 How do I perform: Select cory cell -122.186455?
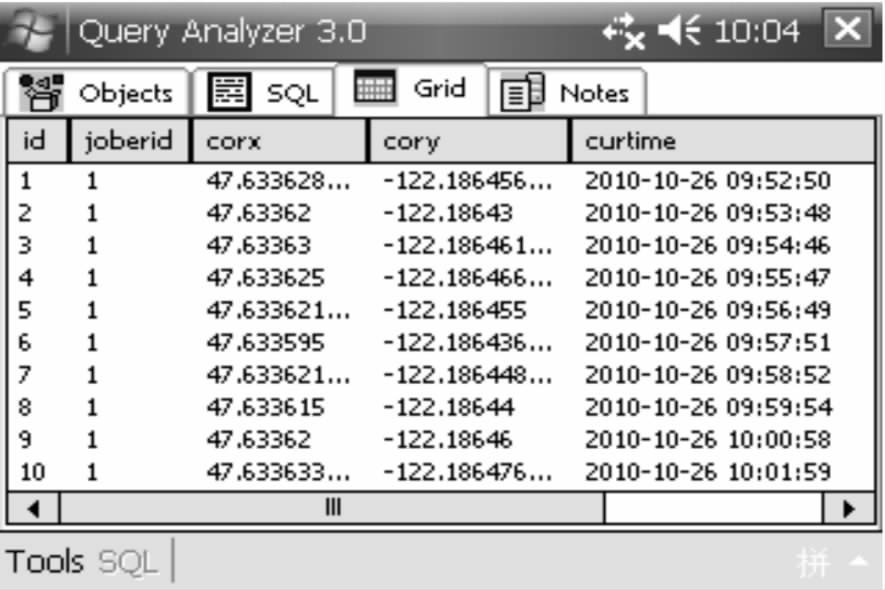[454, 311]
